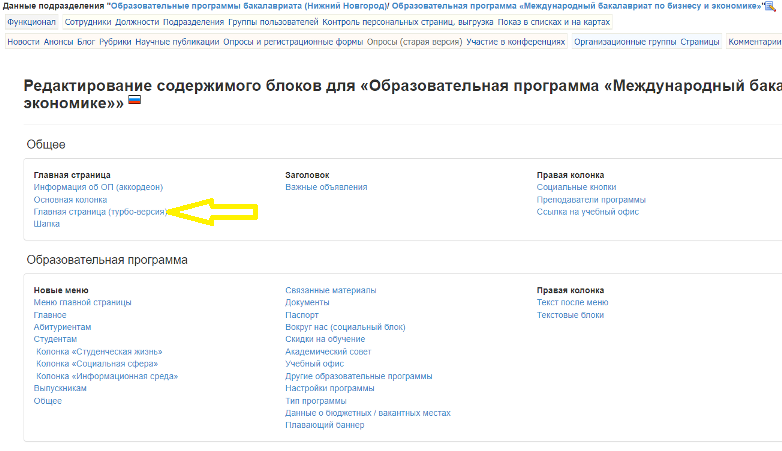Open Опросы и регистрационные формы

click(x=293, y=42)
